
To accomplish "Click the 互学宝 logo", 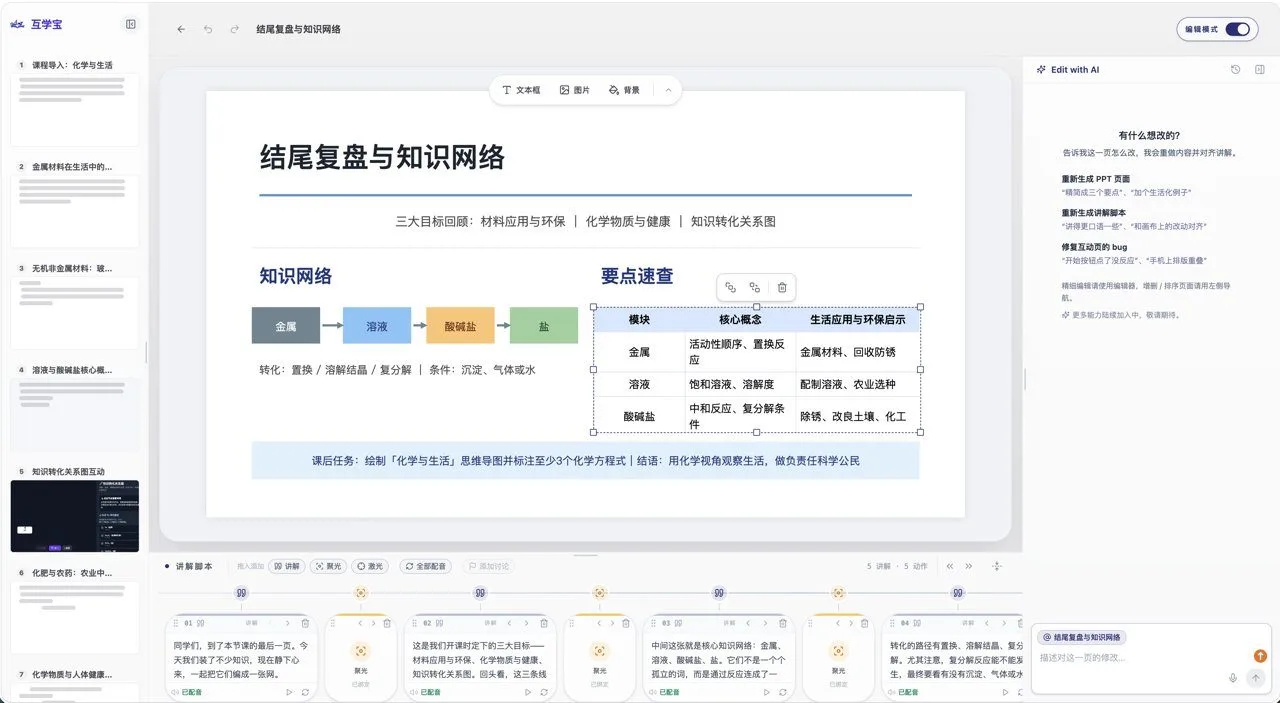I will (35, 24).
